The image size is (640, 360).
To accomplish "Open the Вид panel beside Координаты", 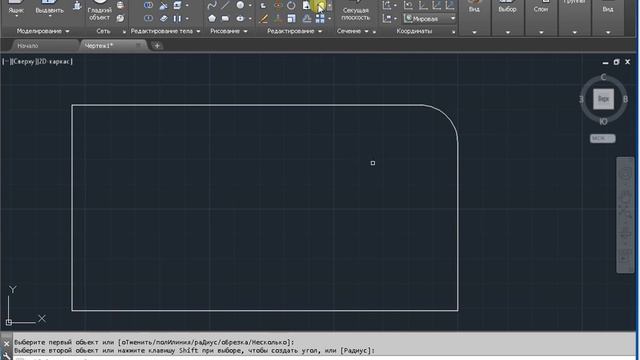I will 474,17.
